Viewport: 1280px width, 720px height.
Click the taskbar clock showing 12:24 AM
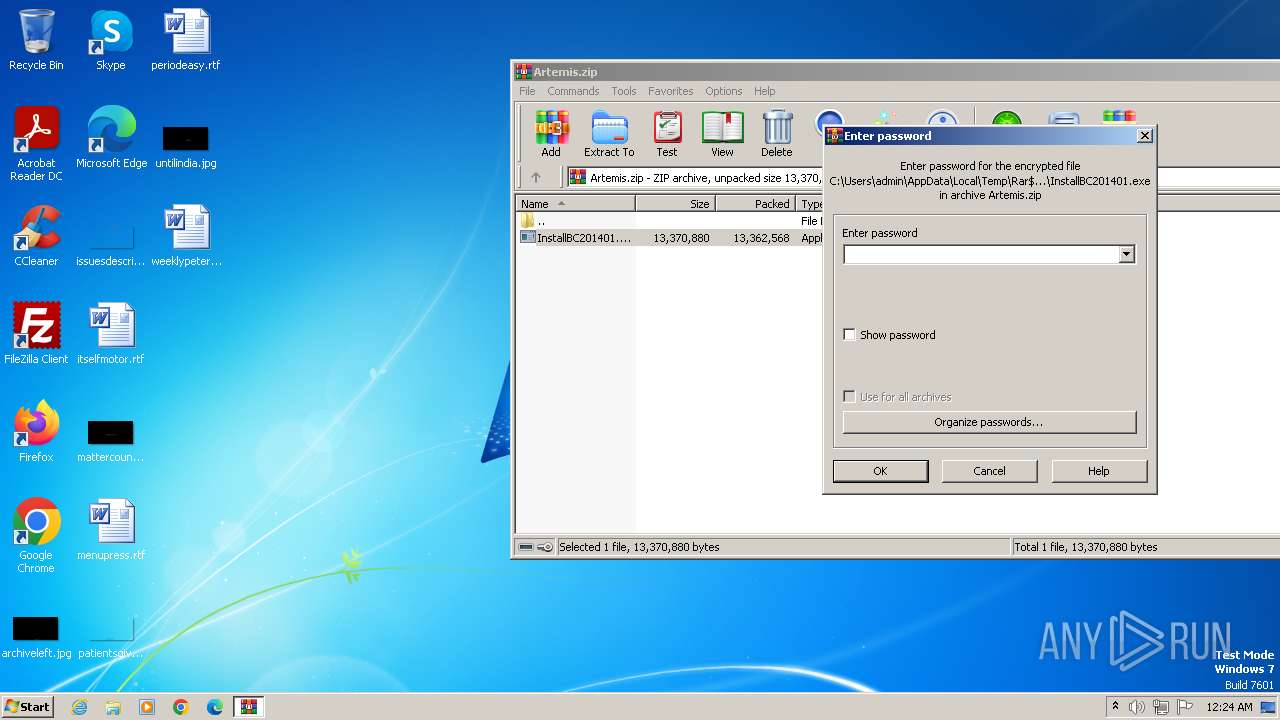1229,707
